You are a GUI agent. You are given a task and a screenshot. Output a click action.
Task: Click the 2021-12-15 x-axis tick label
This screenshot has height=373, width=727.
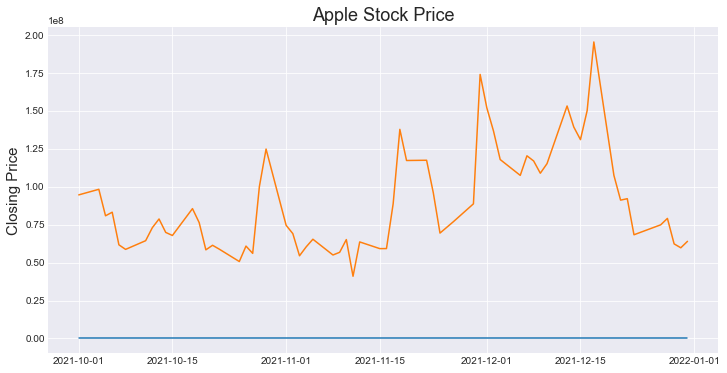click(x=580, y=360)
